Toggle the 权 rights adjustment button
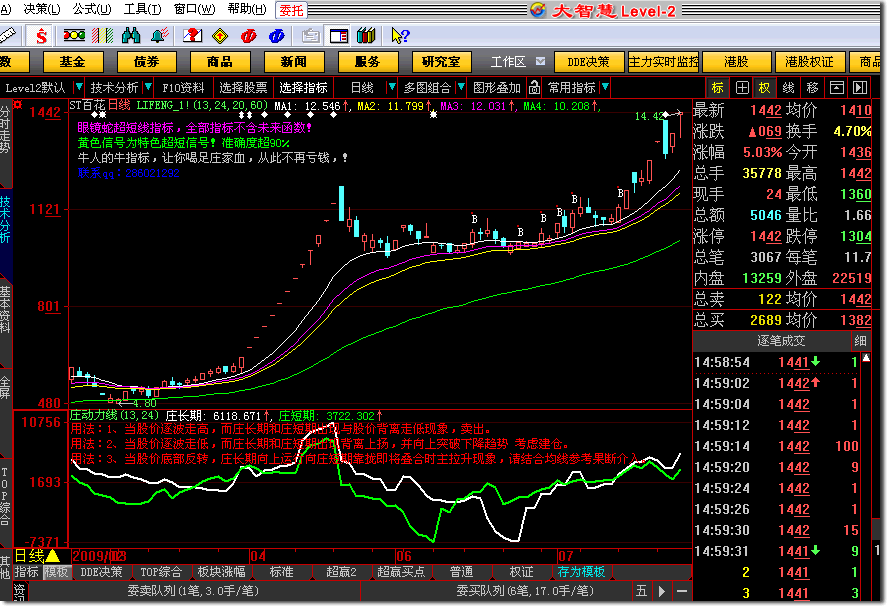890x608 pixels. click(765, 87)
